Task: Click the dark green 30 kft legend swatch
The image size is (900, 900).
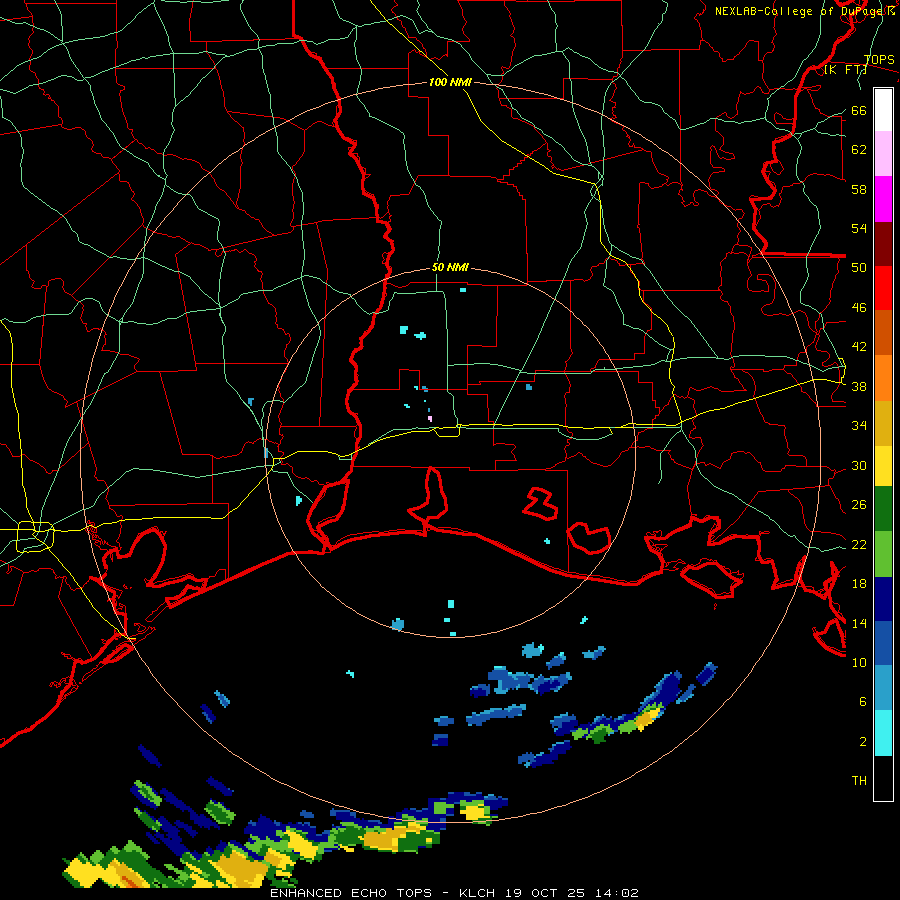Action: tap(883, 509)
